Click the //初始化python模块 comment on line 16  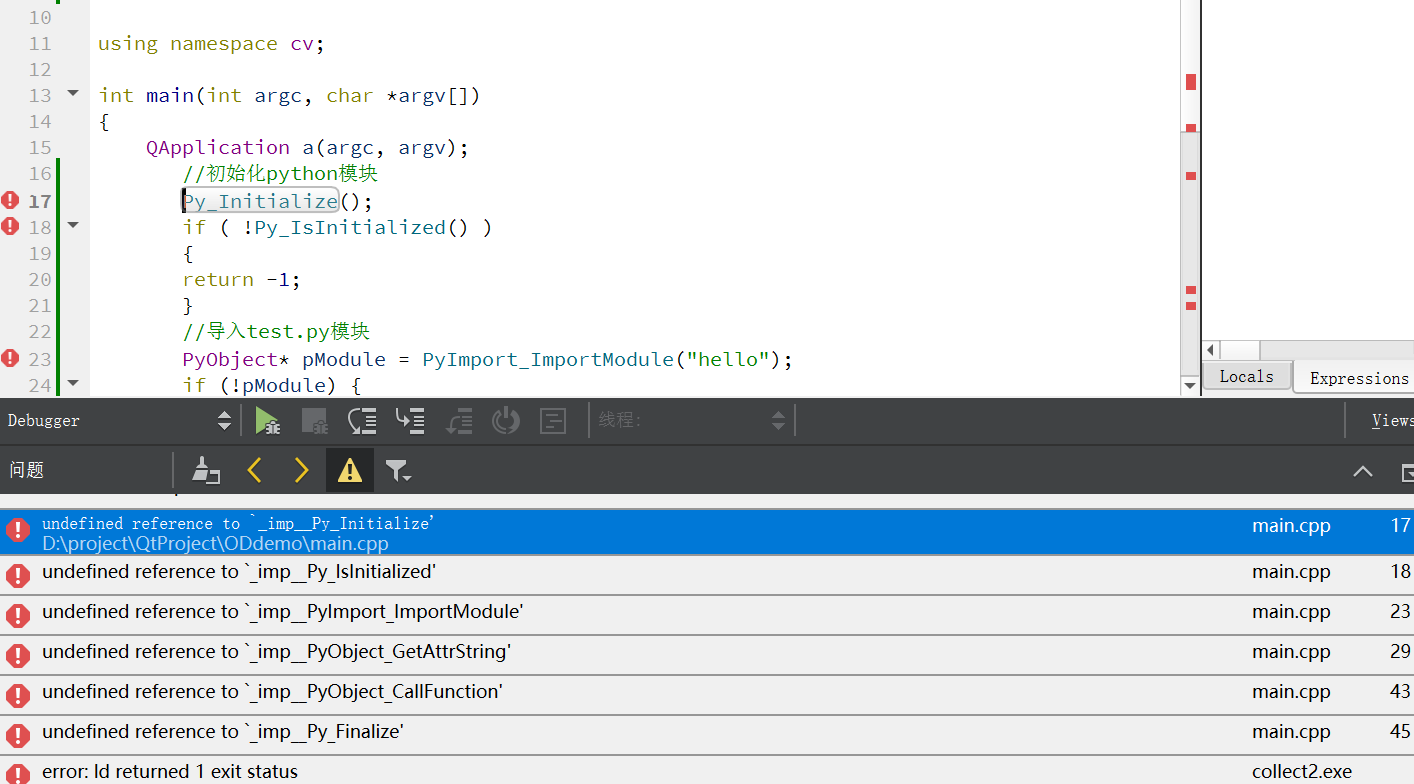coord(280,174)
